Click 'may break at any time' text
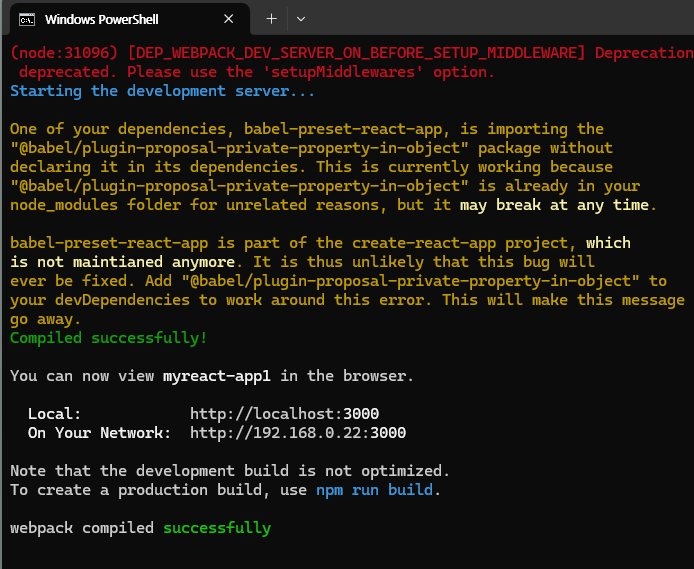 click(x=554, y=205)
